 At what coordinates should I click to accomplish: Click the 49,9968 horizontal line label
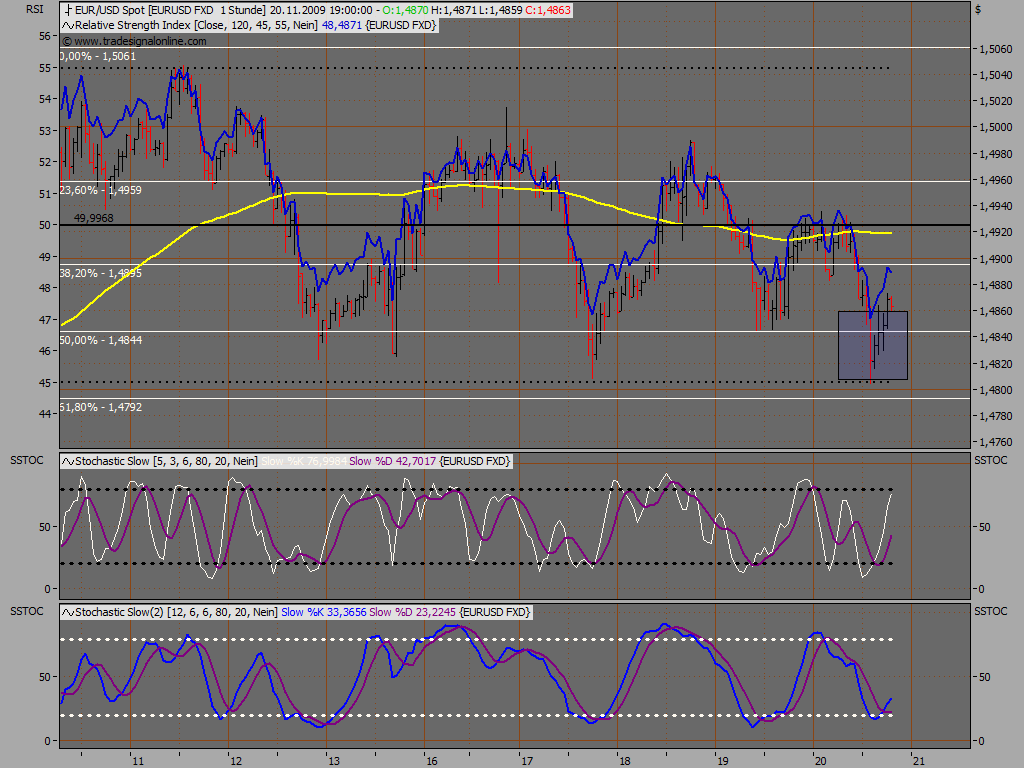point(93,218)
